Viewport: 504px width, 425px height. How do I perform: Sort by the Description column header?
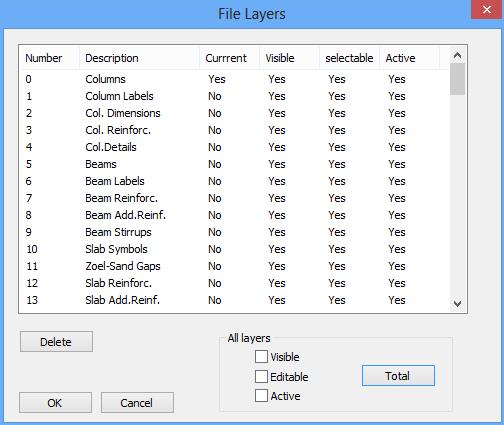pos(139,58)
